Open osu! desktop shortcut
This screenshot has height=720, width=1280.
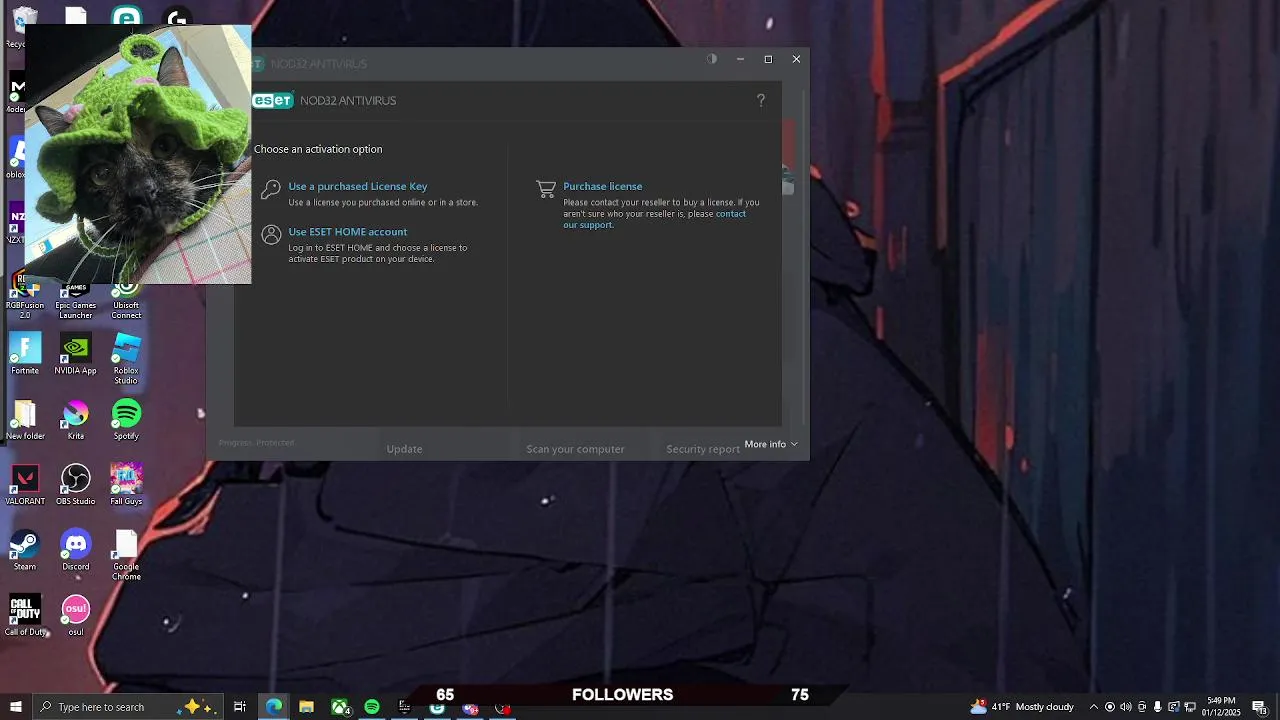tap(75, 615)
